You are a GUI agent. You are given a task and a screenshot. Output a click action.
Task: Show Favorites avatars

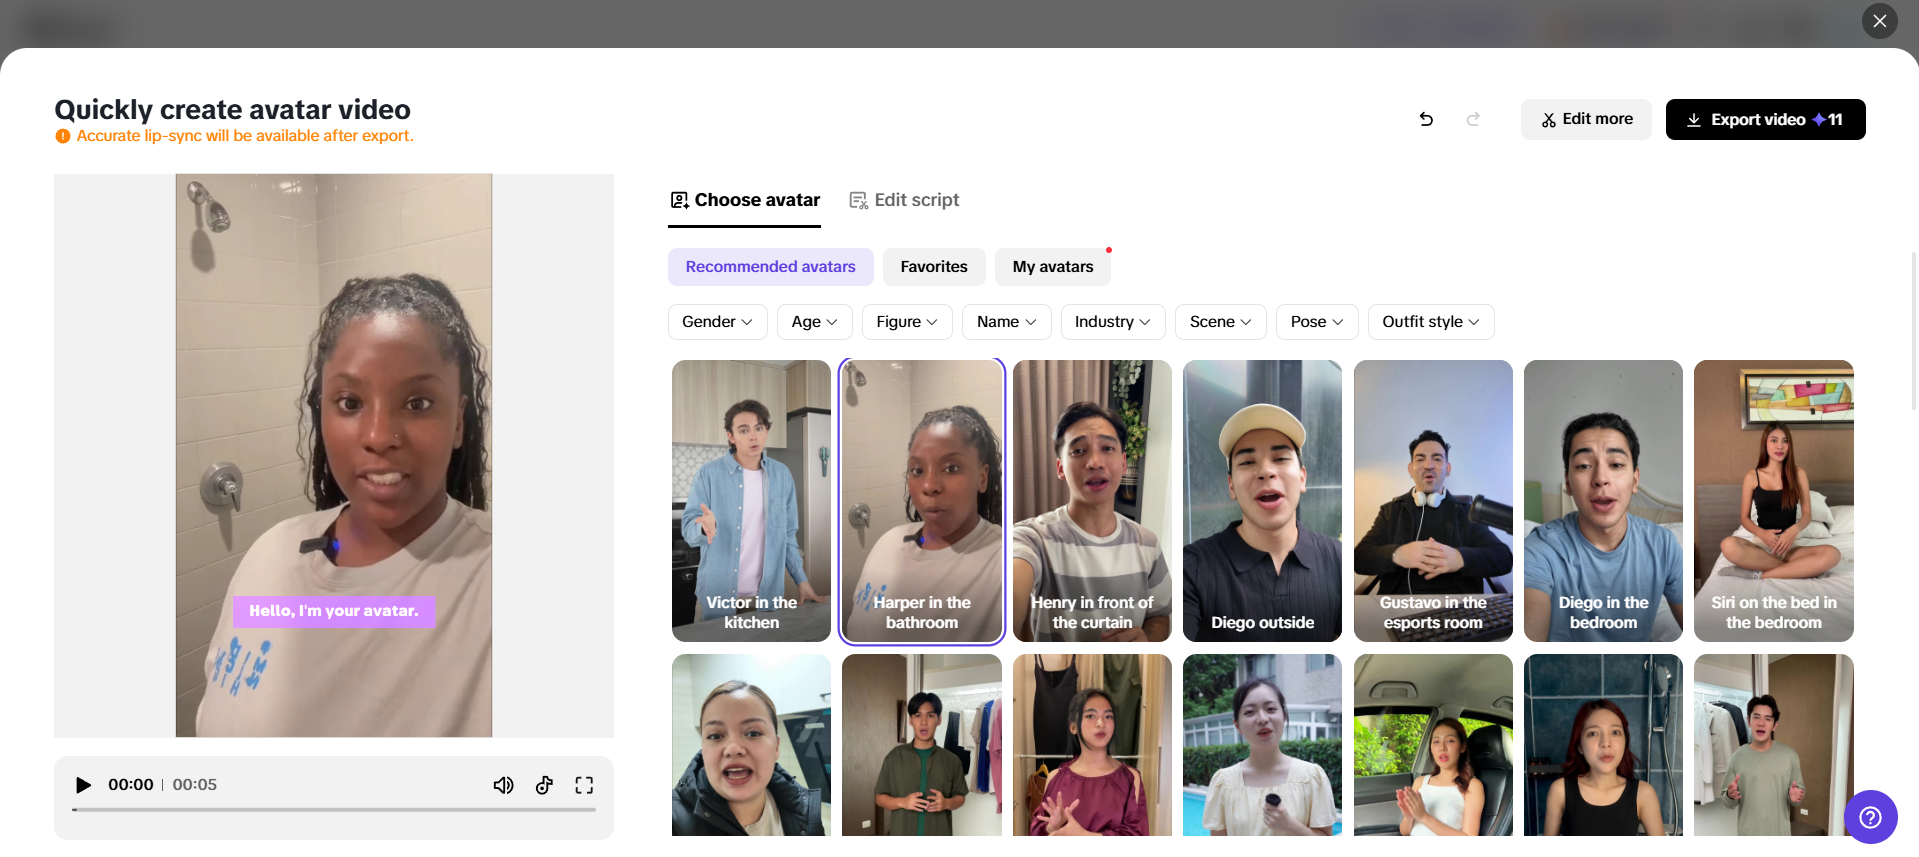point(933,267)
